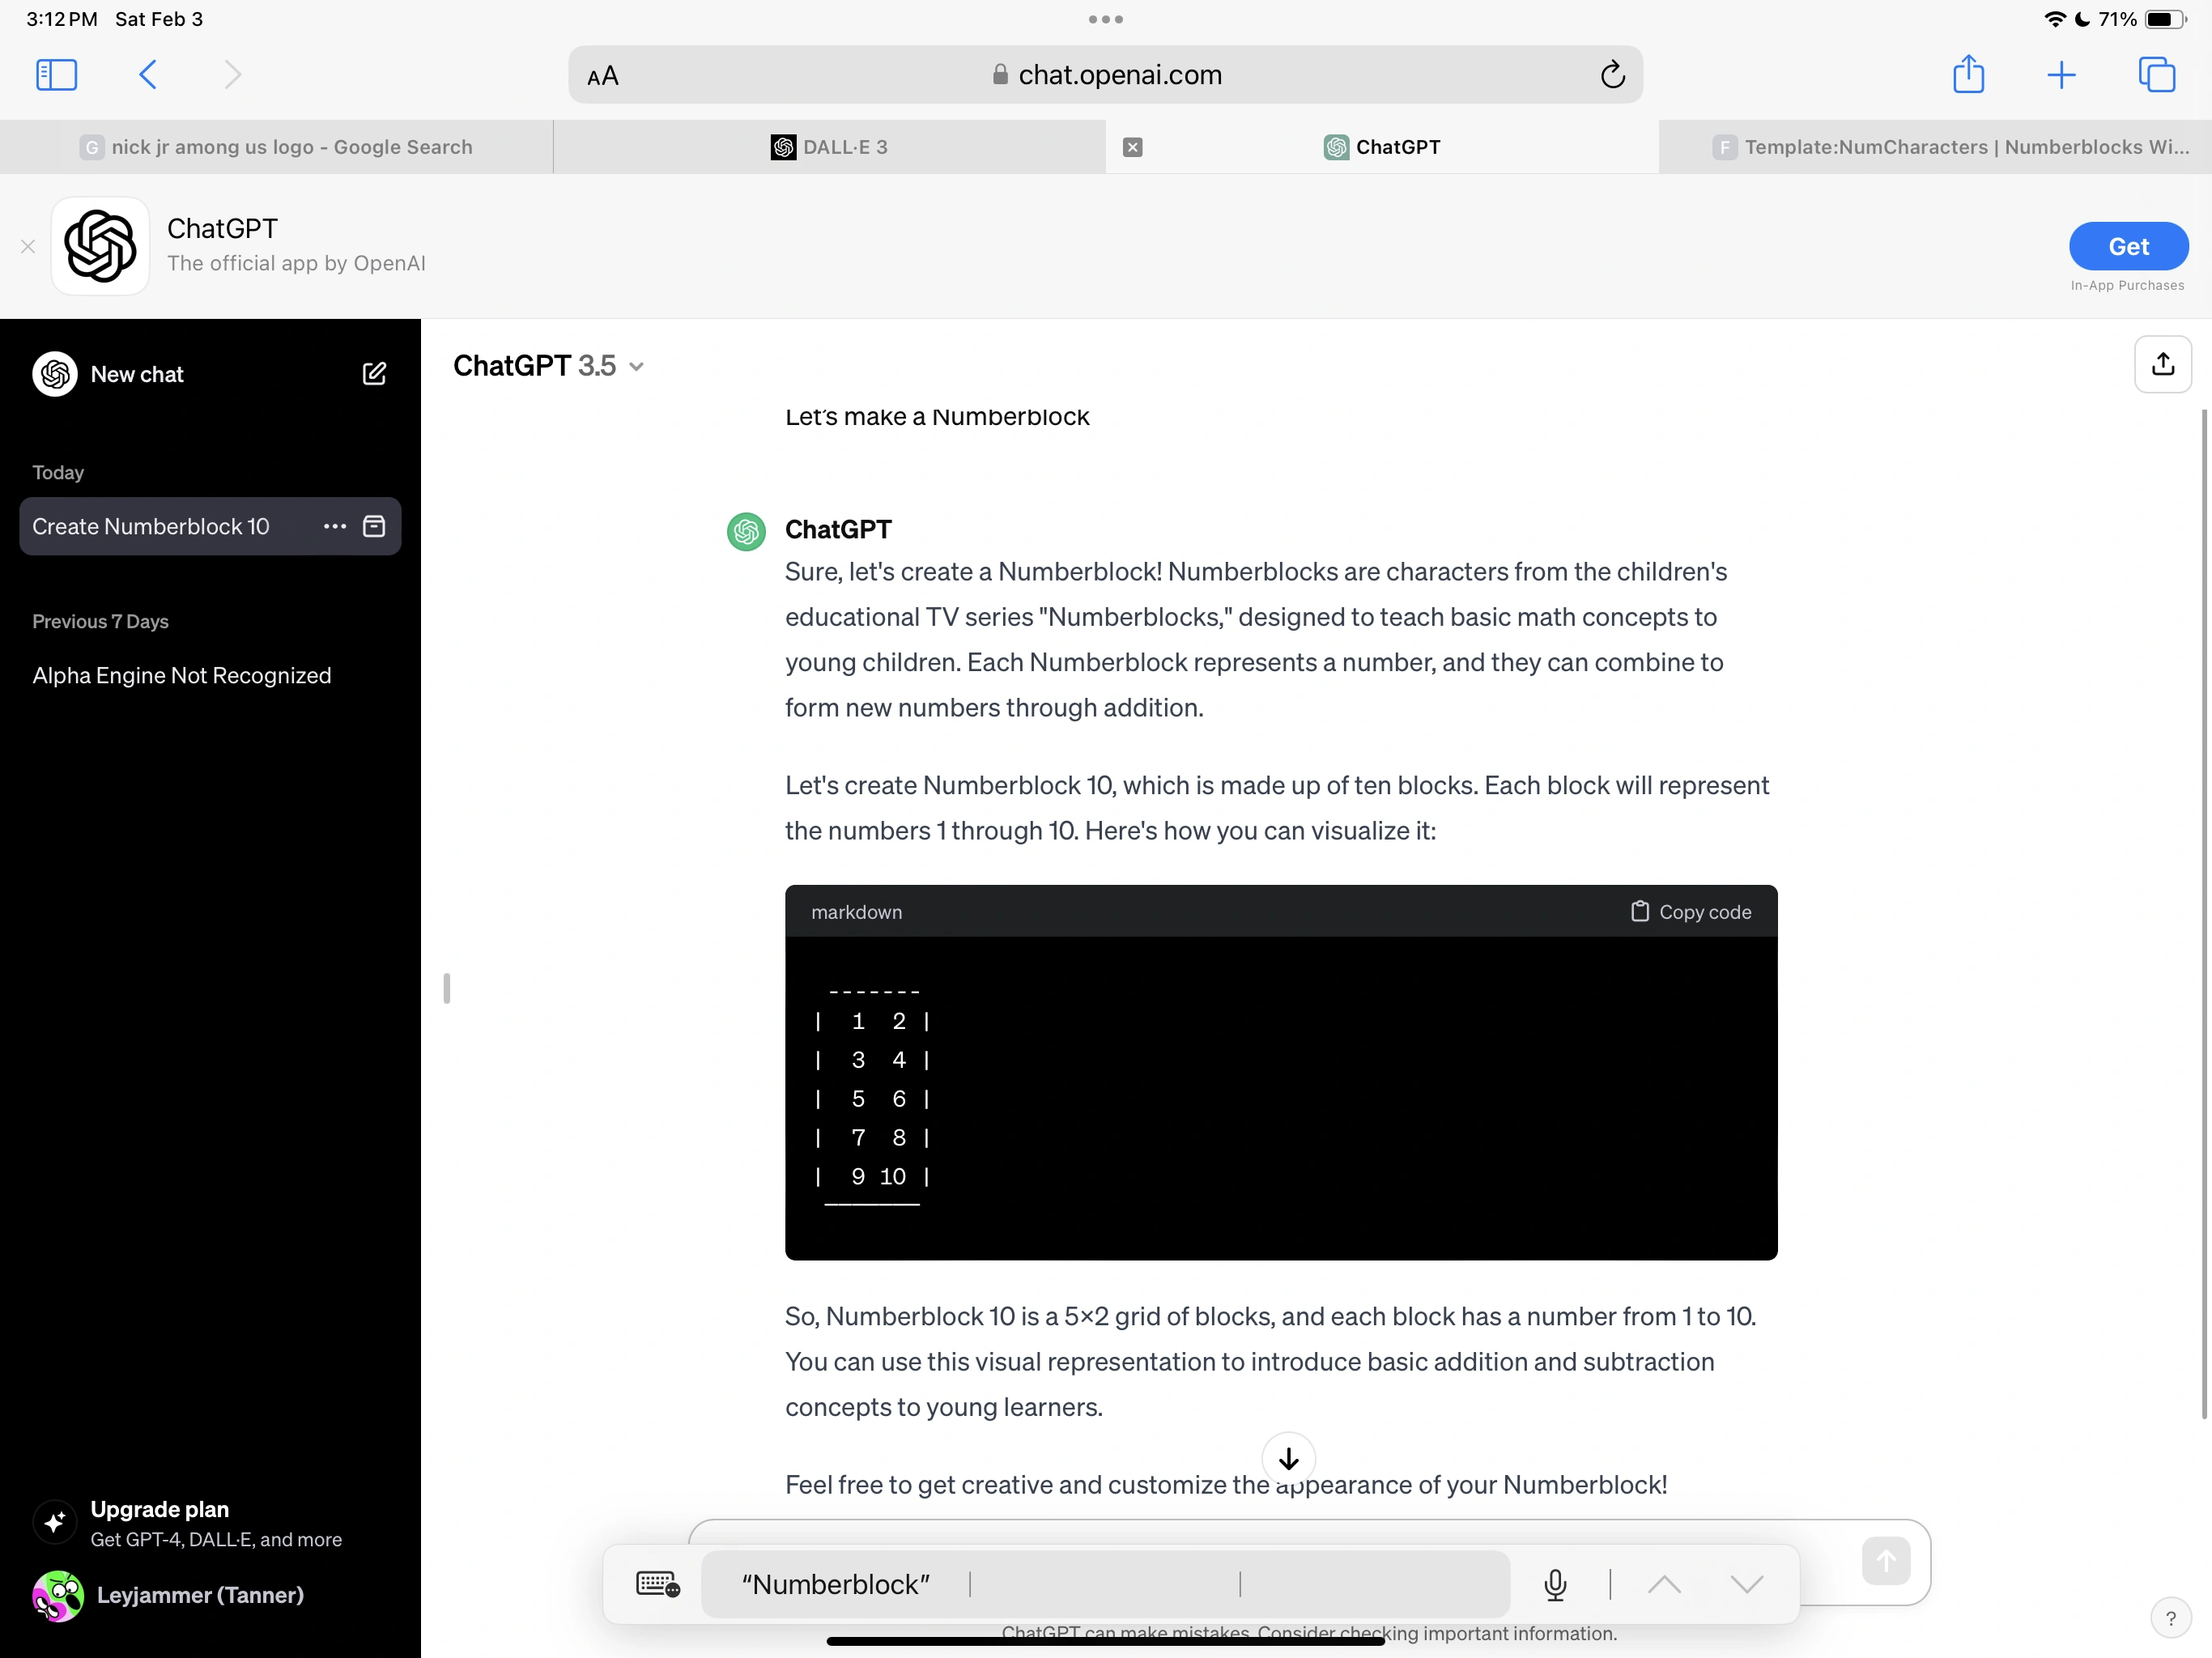The width and height of the screenshot is (2212, 1658).
Task: Open Alpha Engine Not Recognized chat
Action: coord(181,676)
